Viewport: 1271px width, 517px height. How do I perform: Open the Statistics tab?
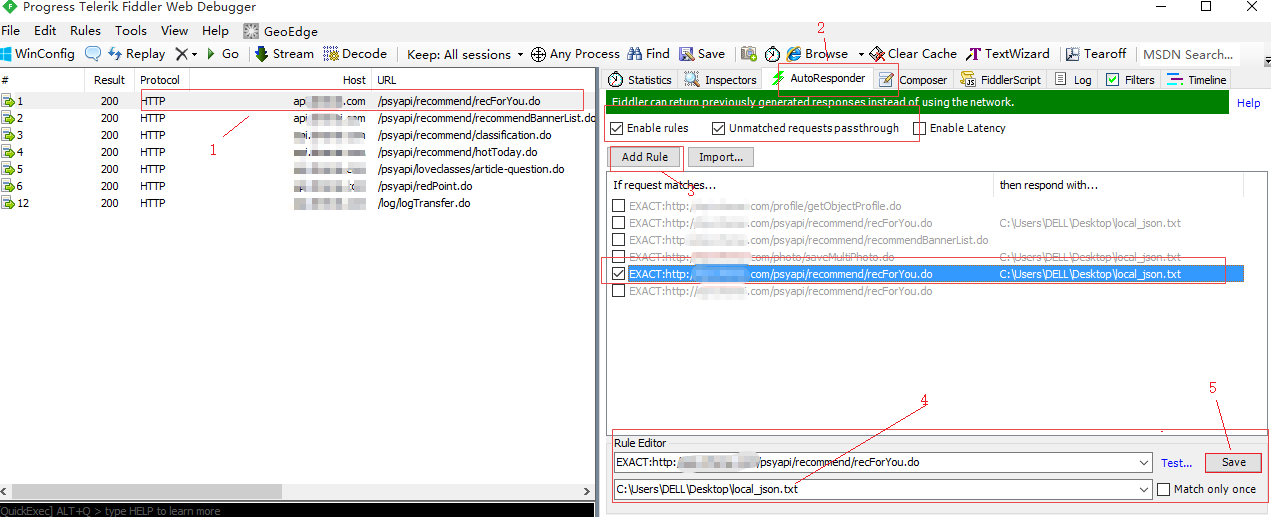coord(640,80)
